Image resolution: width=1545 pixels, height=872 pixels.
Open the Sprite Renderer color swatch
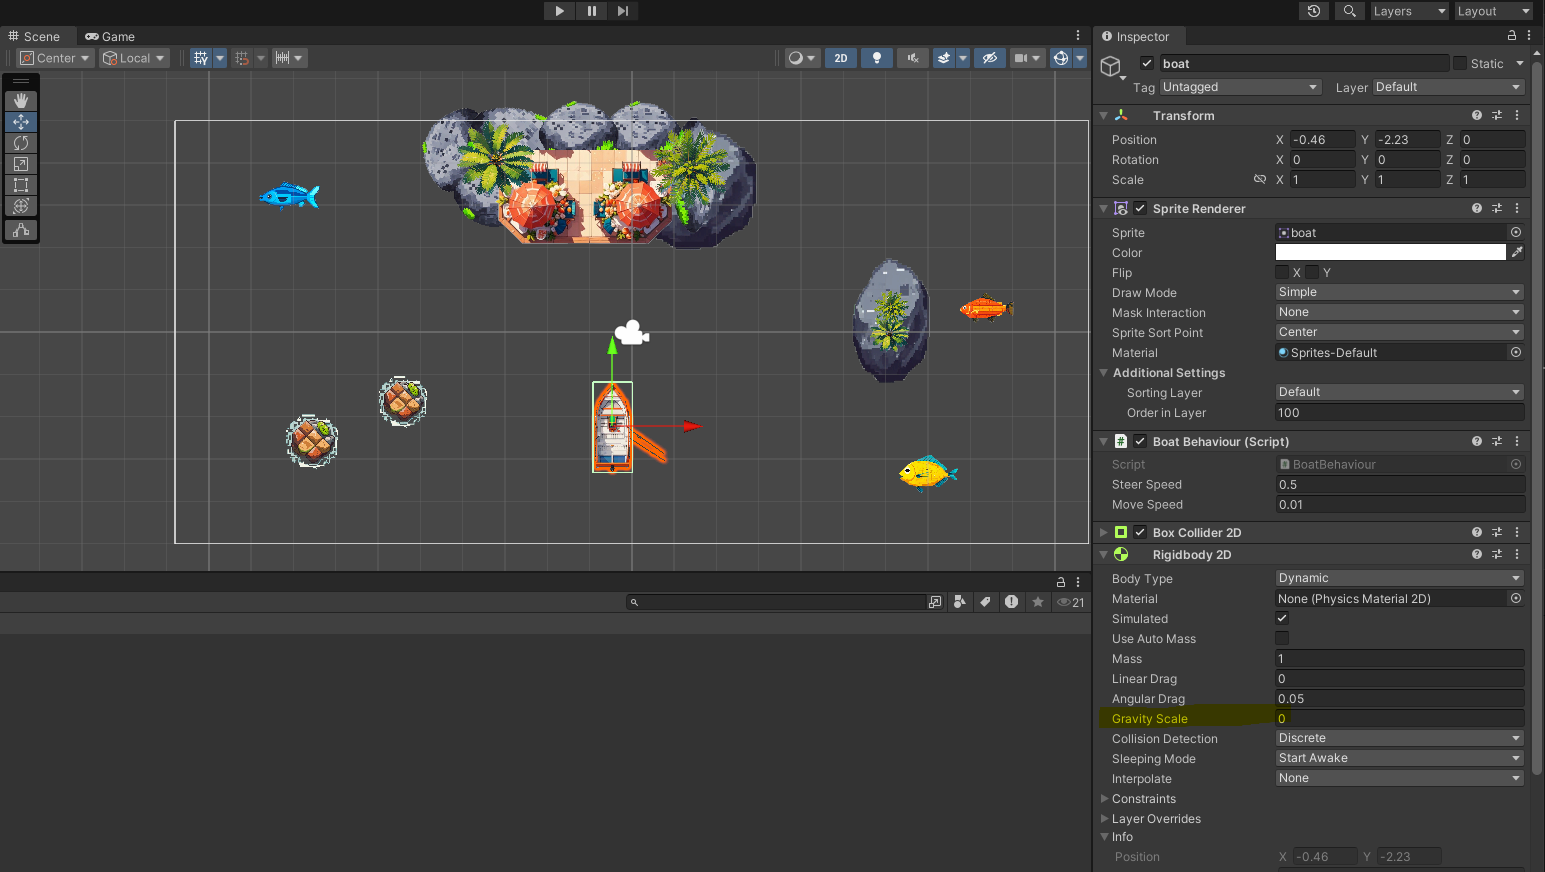(x=1389, y=252)
